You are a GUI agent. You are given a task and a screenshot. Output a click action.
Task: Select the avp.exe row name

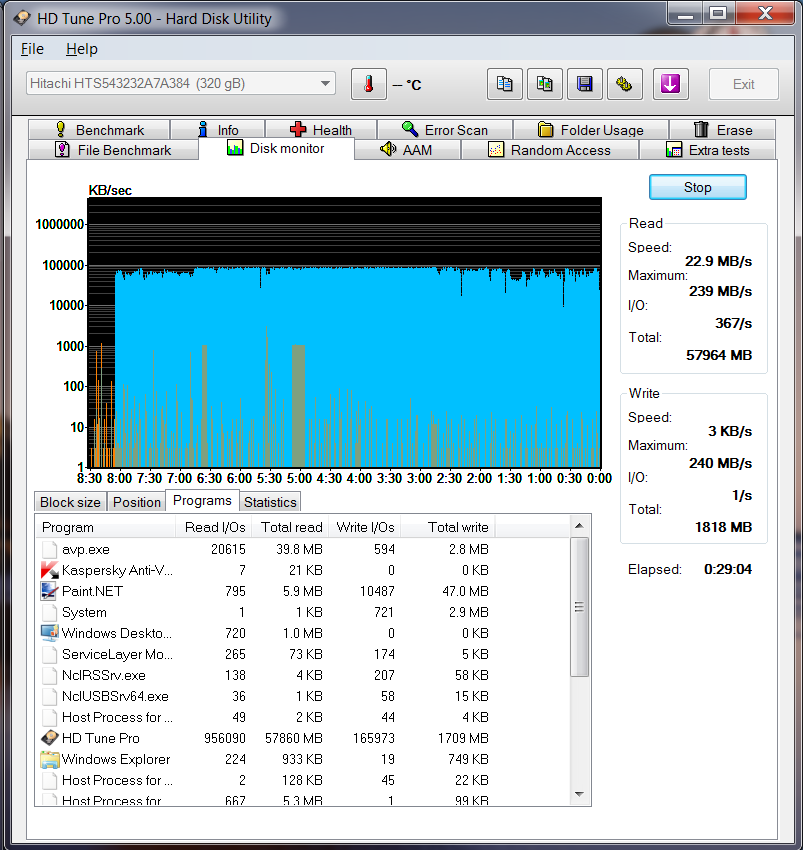click(x=86, y=550)
